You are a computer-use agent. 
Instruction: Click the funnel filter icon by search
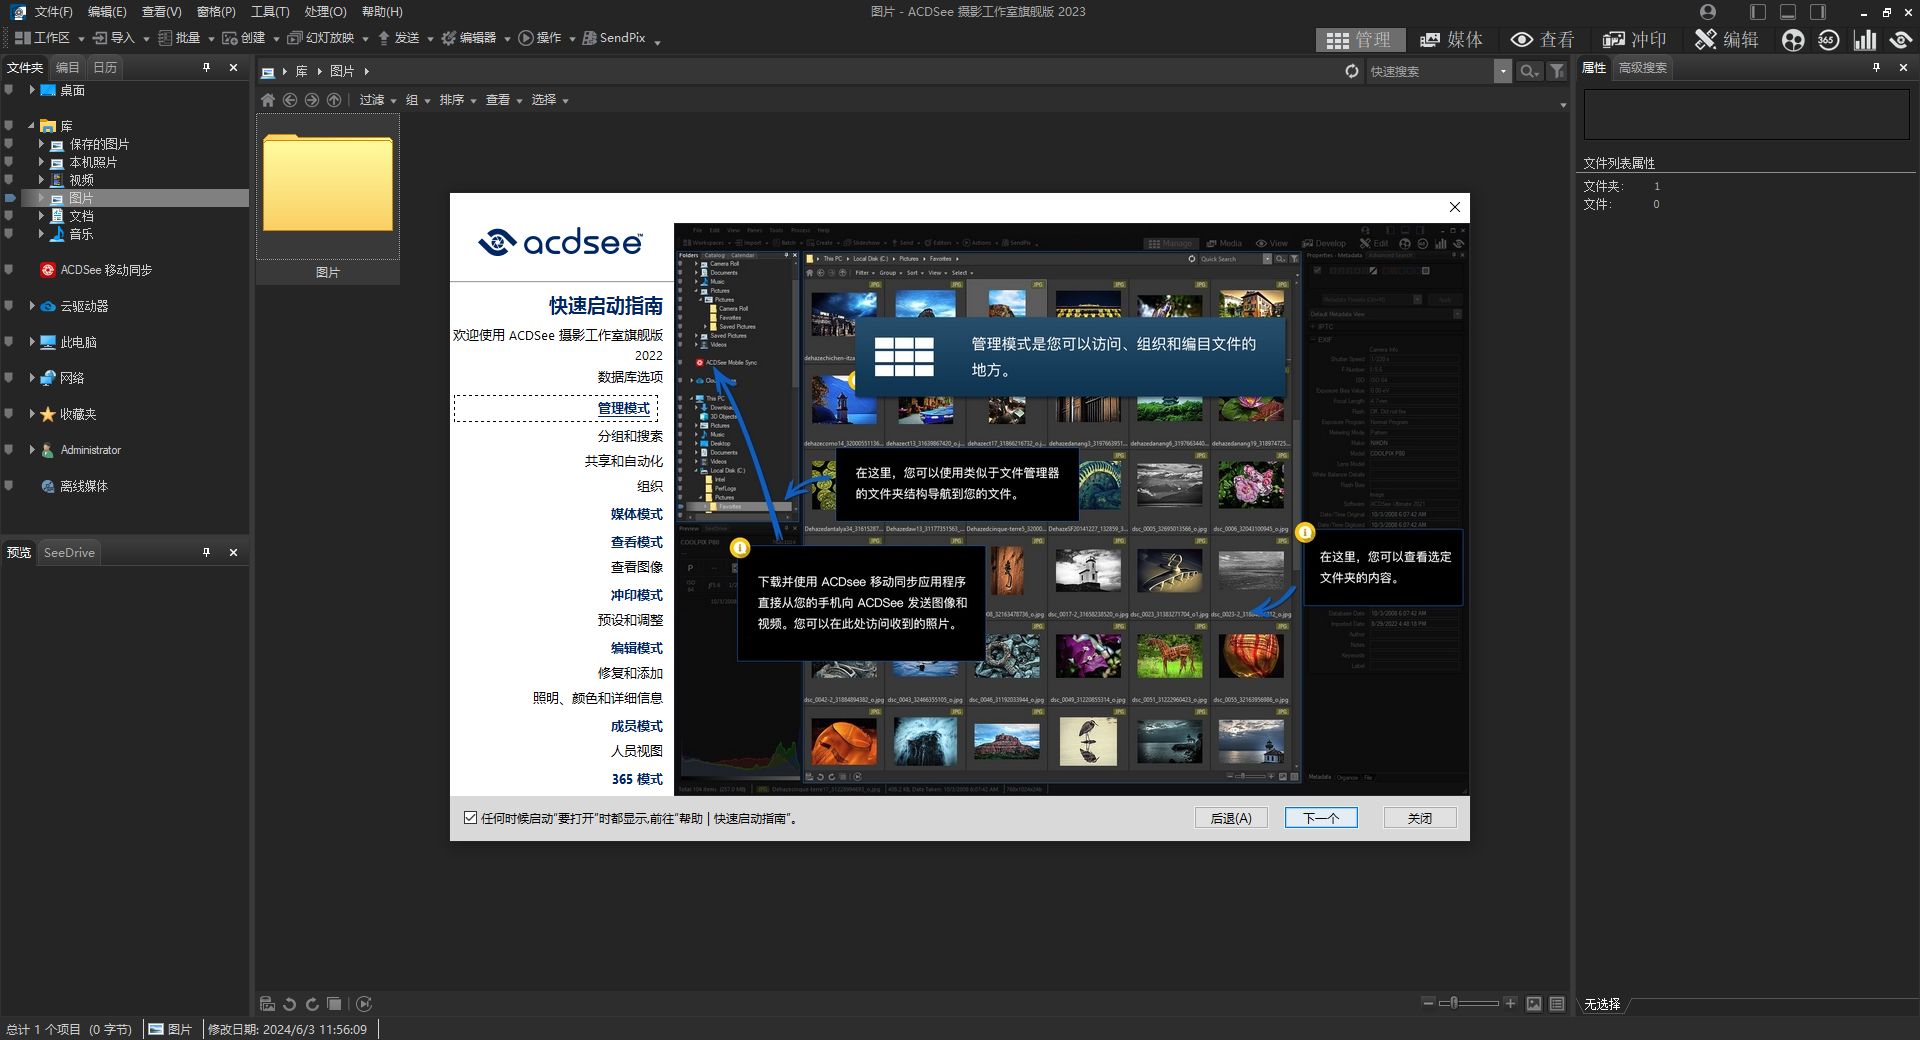coord(1557,71)
